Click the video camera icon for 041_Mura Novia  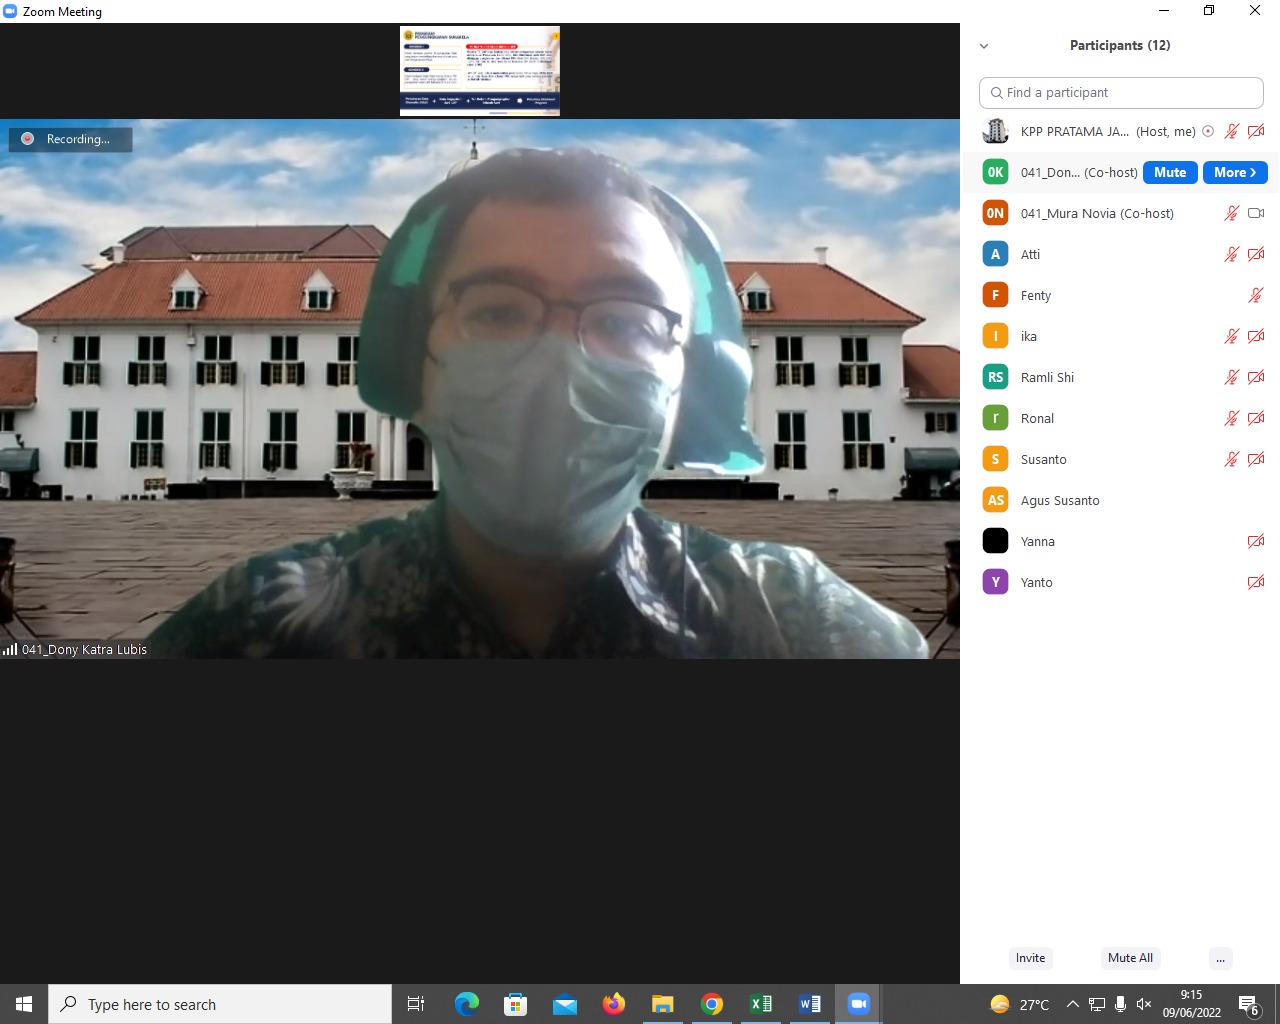click(1256, 213)
